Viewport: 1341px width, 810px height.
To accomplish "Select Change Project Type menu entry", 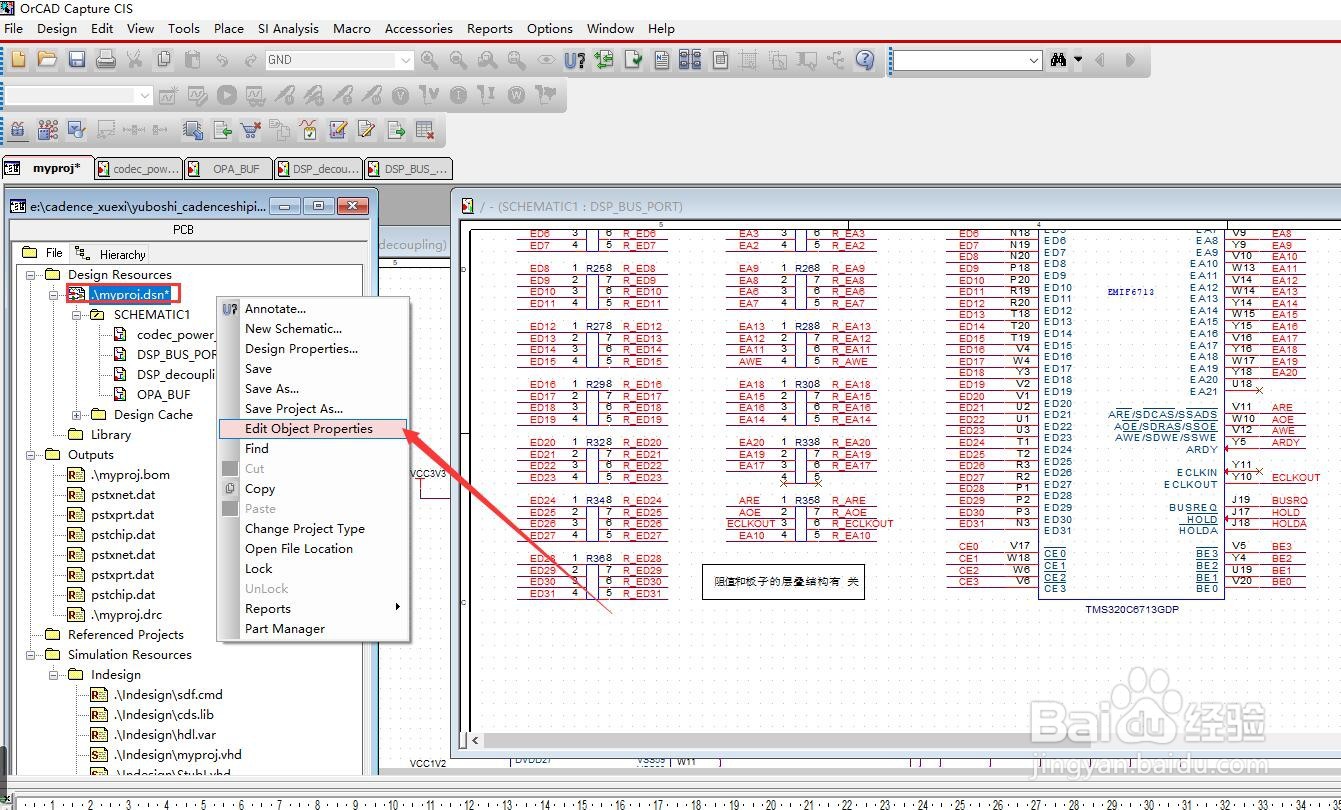I will point(313,528).
